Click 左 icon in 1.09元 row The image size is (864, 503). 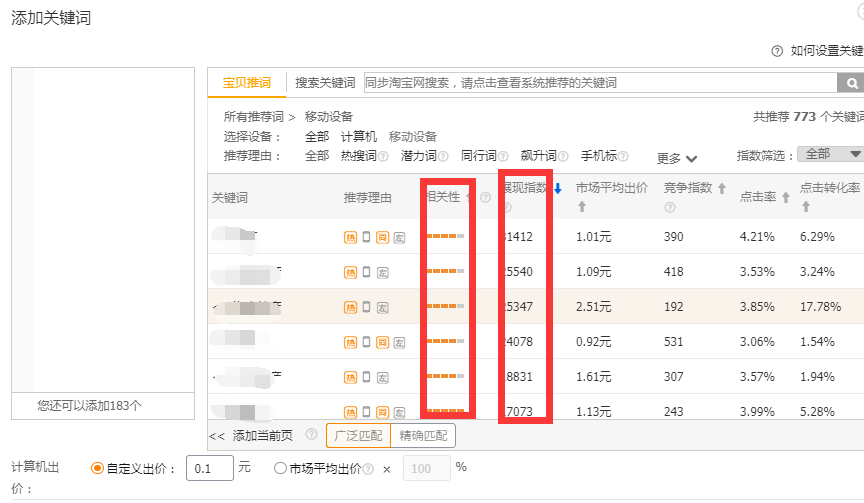[x=383, y=272]
